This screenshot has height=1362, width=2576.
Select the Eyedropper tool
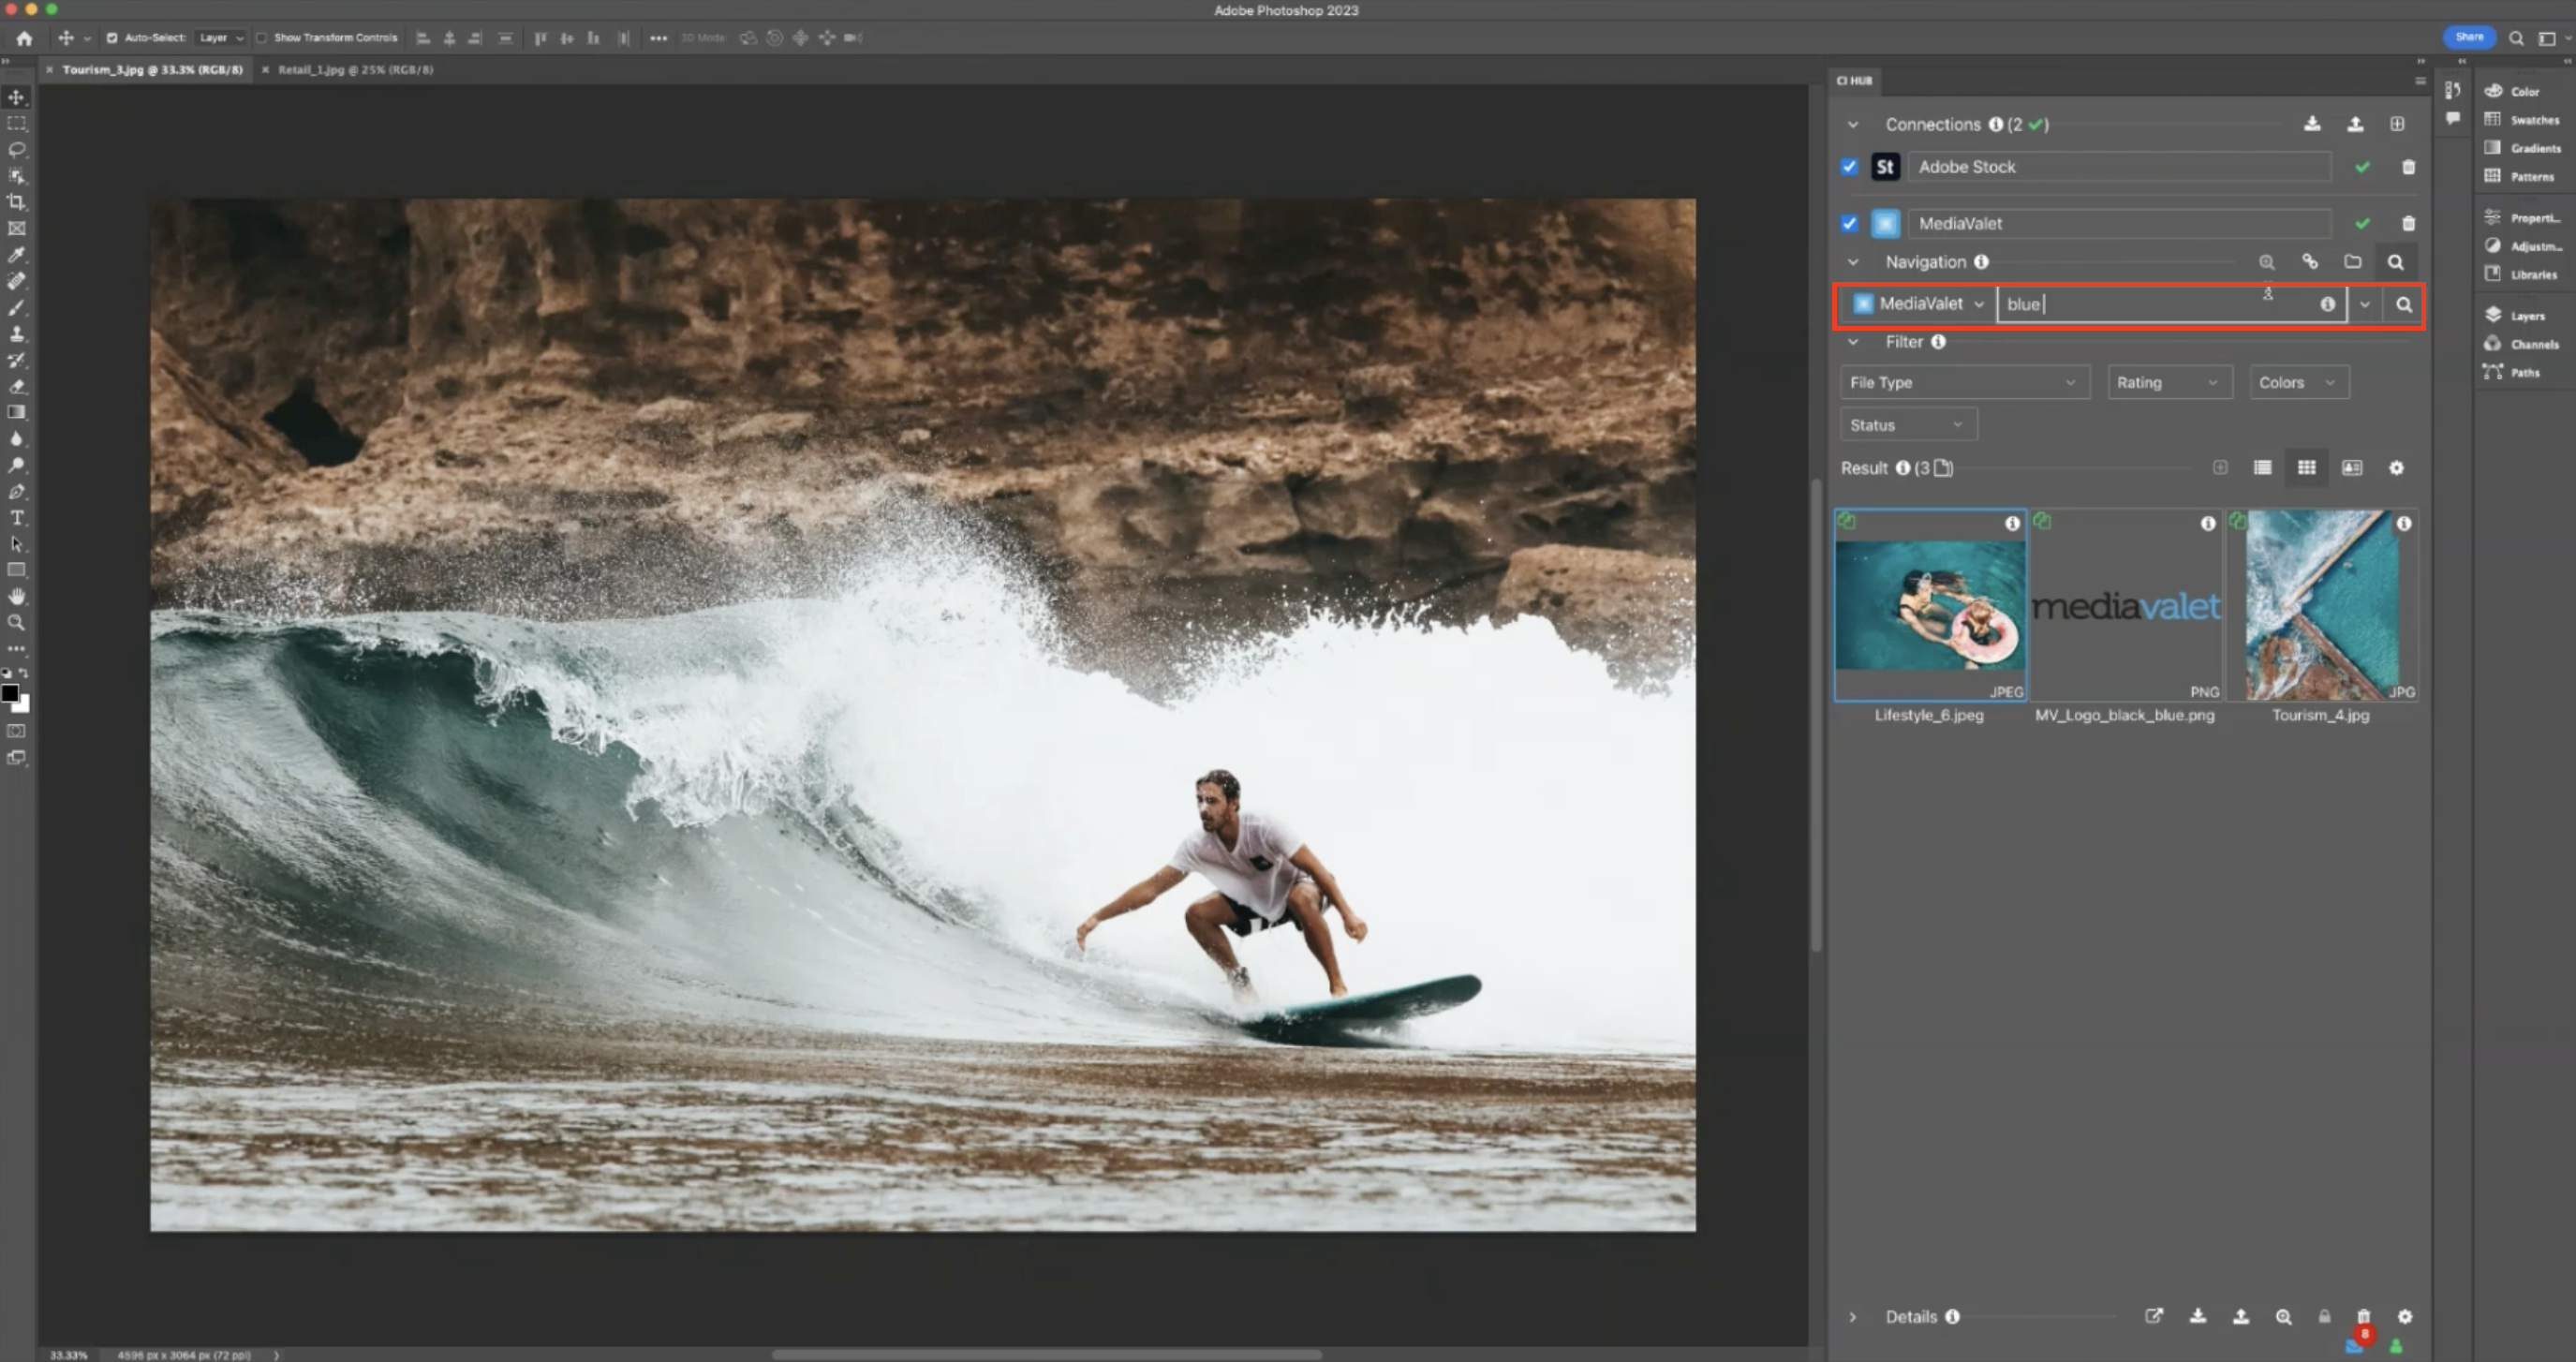(16, 255)
